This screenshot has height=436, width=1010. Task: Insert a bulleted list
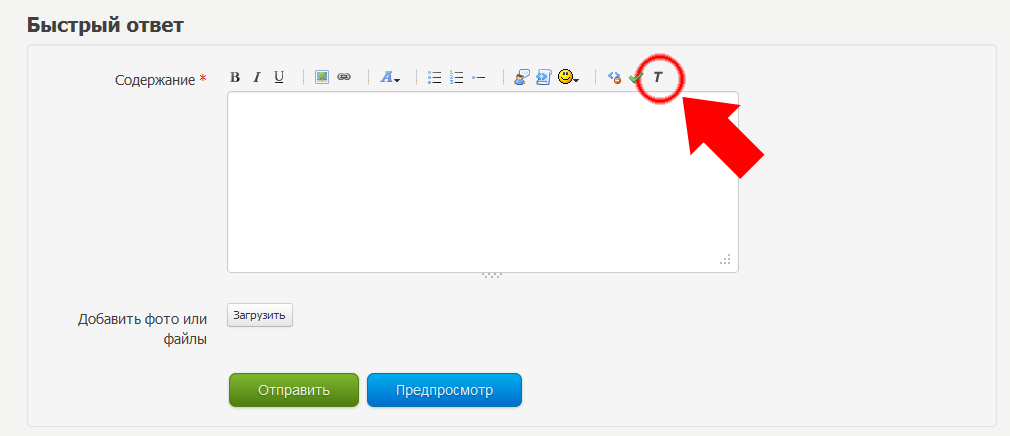click(435, 78)
